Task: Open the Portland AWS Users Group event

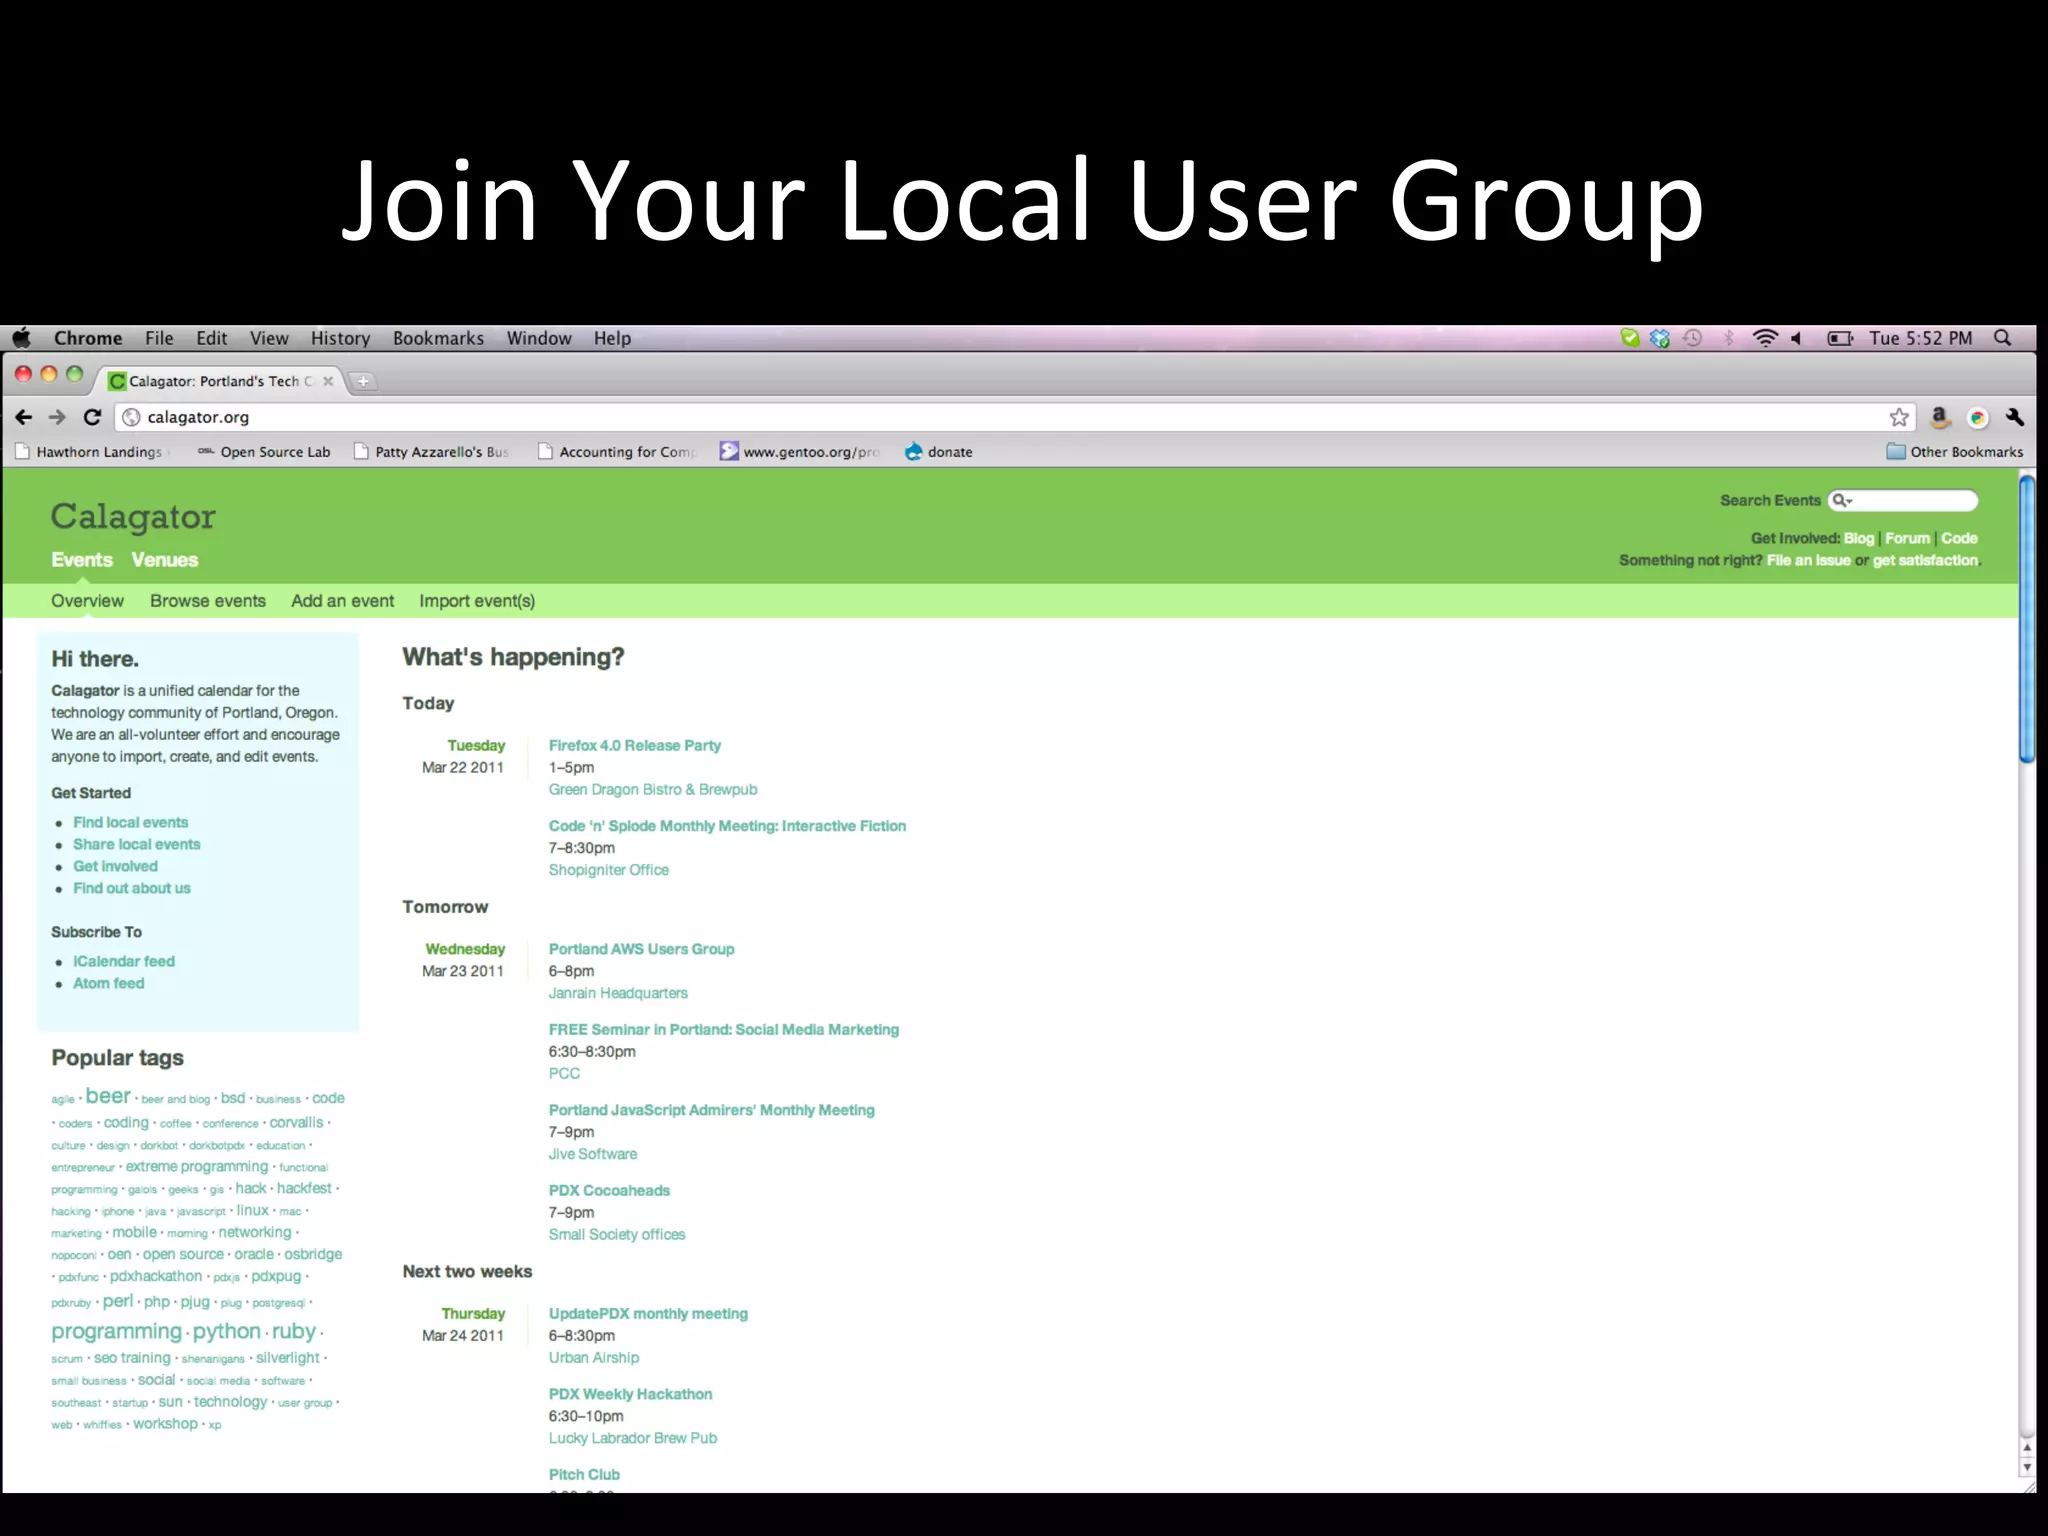Action: (x=641, y=949)
